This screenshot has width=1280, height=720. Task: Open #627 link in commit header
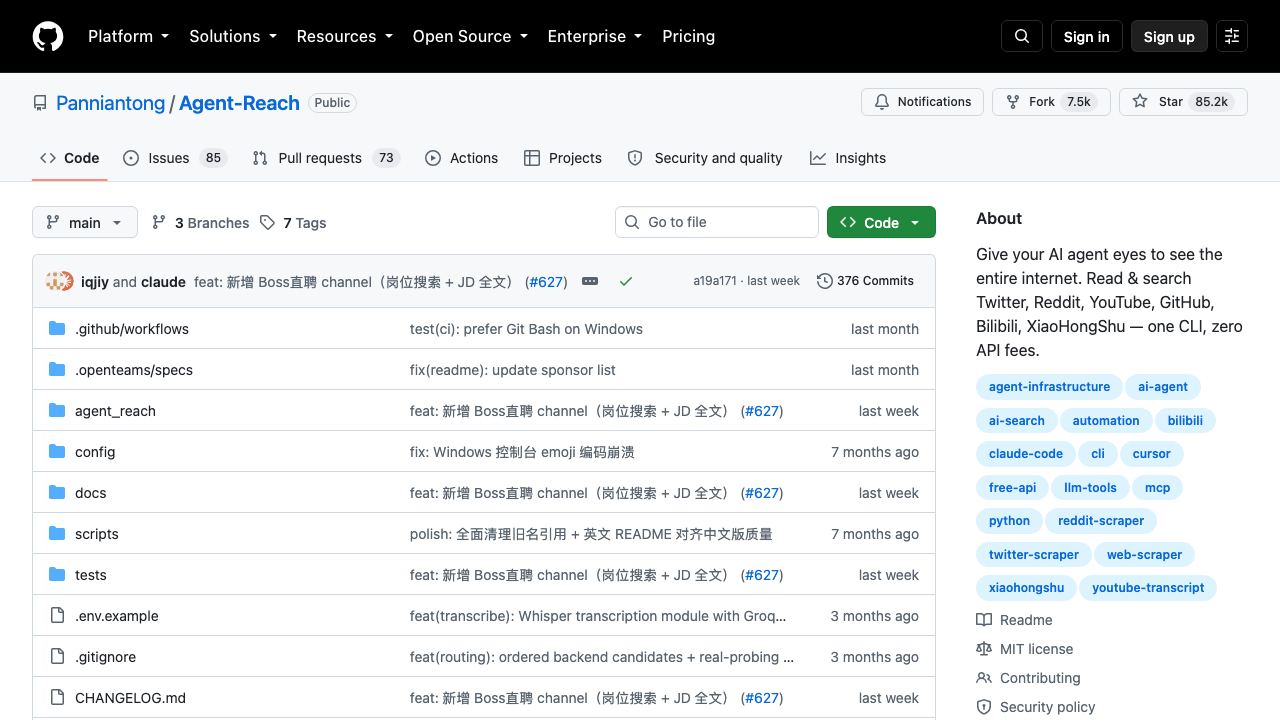click(x=546, y=282)
